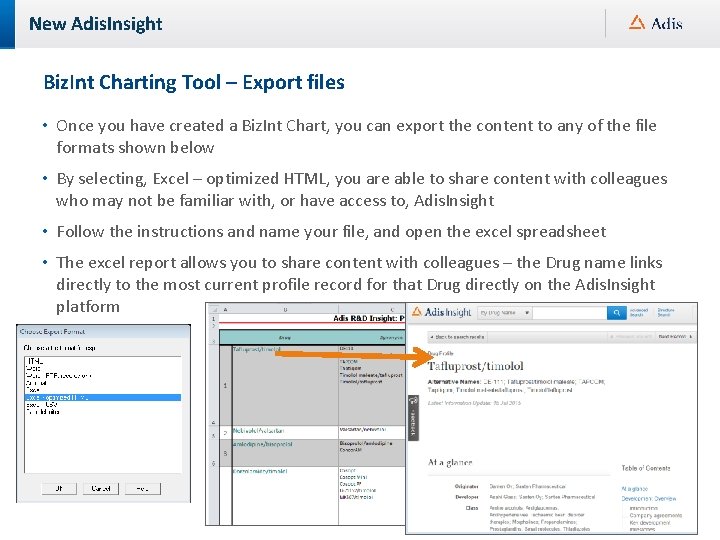Screen dimensions: 720x540
Task: Click the Developer row label
Action: point(467,497)
